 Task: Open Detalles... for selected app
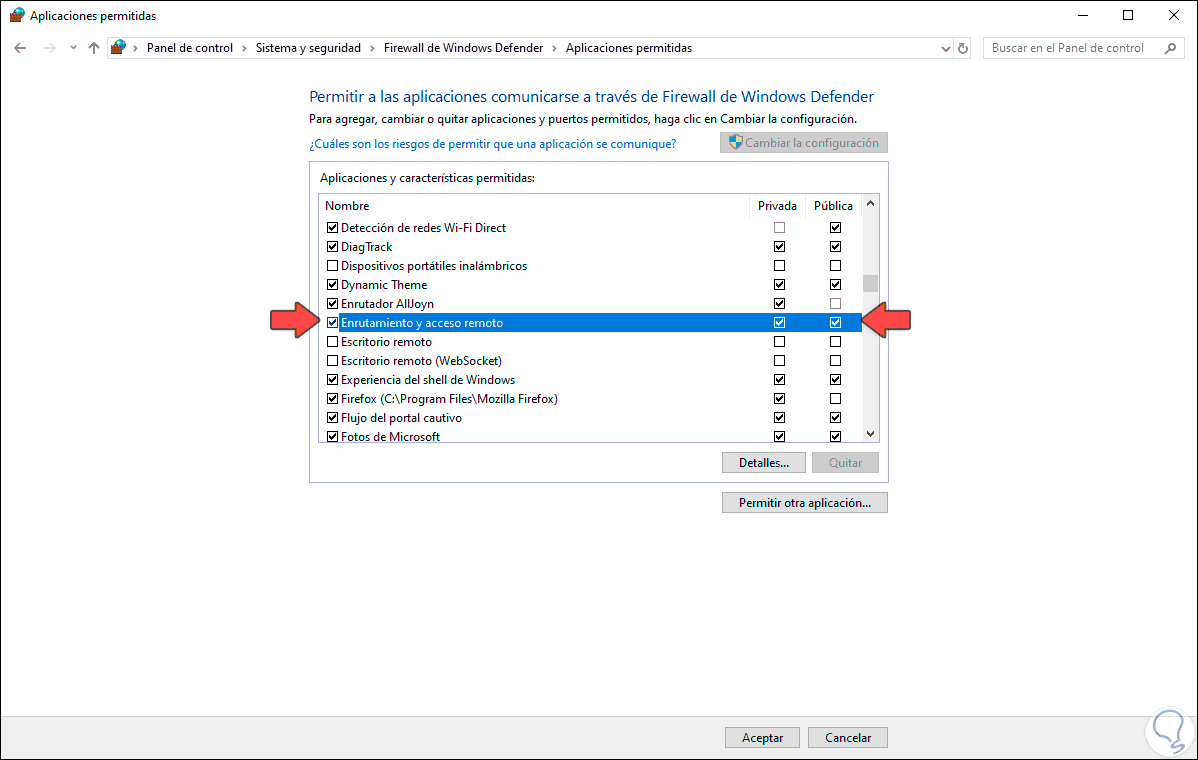pyautogui.click(x=763, y=463)
